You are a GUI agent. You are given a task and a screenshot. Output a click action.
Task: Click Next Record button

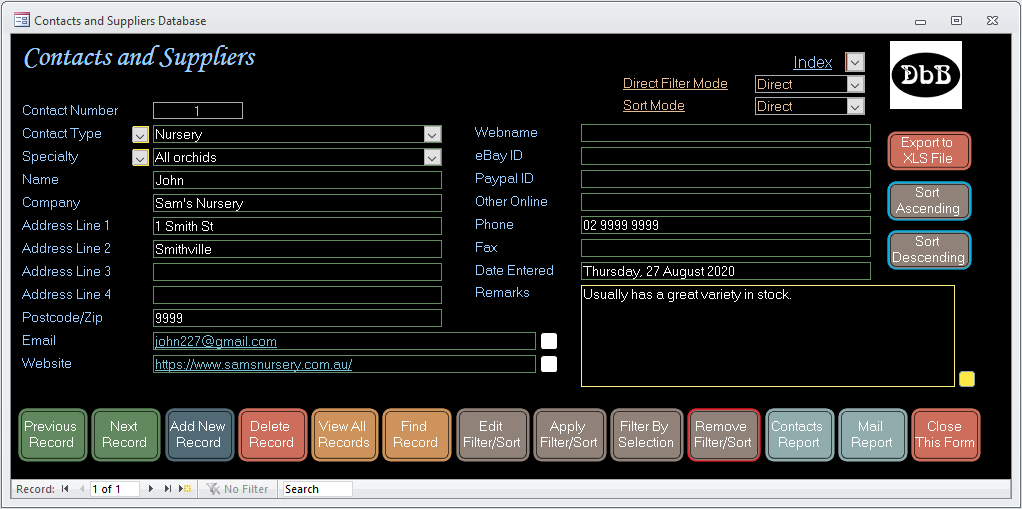pos(125,435)
